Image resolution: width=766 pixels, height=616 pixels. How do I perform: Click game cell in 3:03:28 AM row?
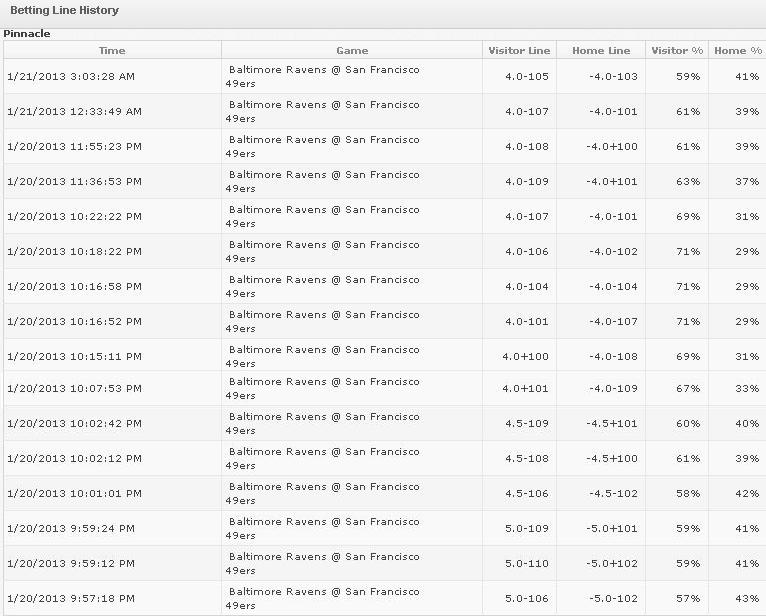pyautogui.click(x=352, y=77)
